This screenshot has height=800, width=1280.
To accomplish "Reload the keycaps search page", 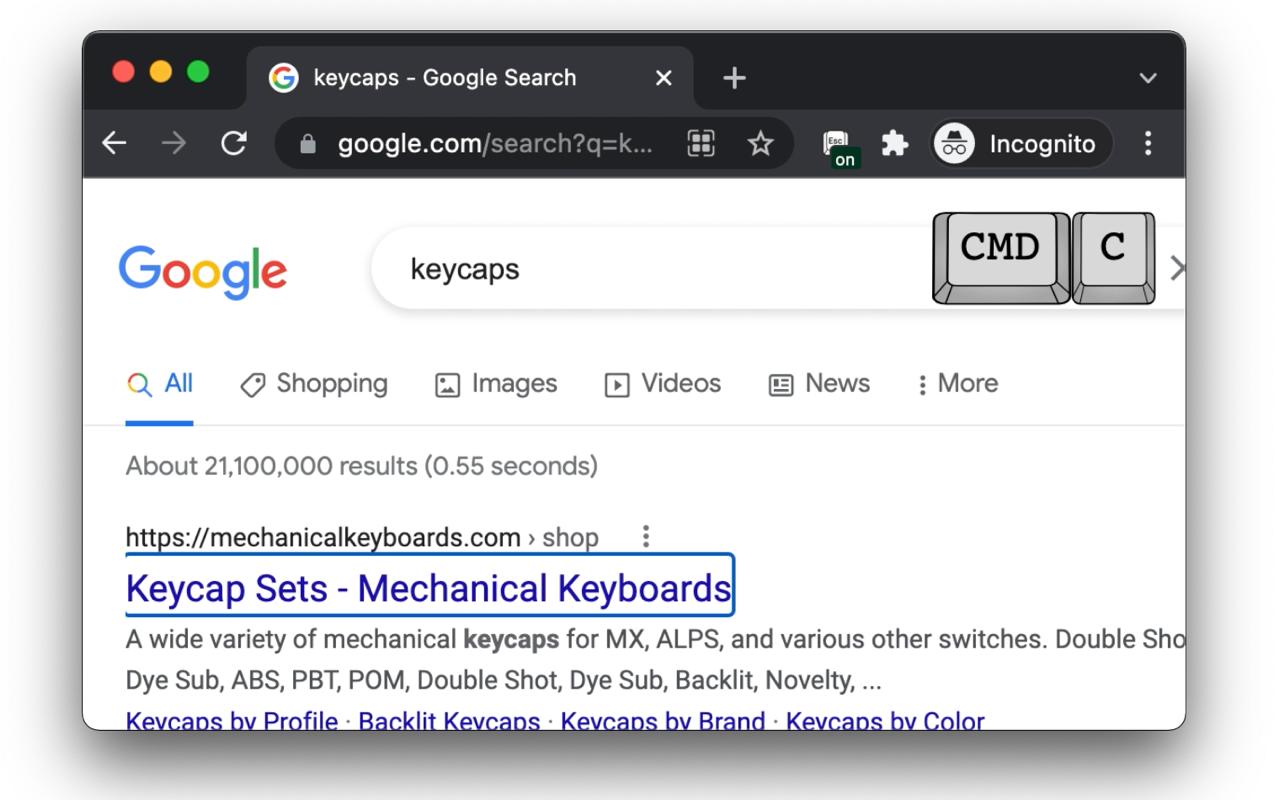I will 234,144.
